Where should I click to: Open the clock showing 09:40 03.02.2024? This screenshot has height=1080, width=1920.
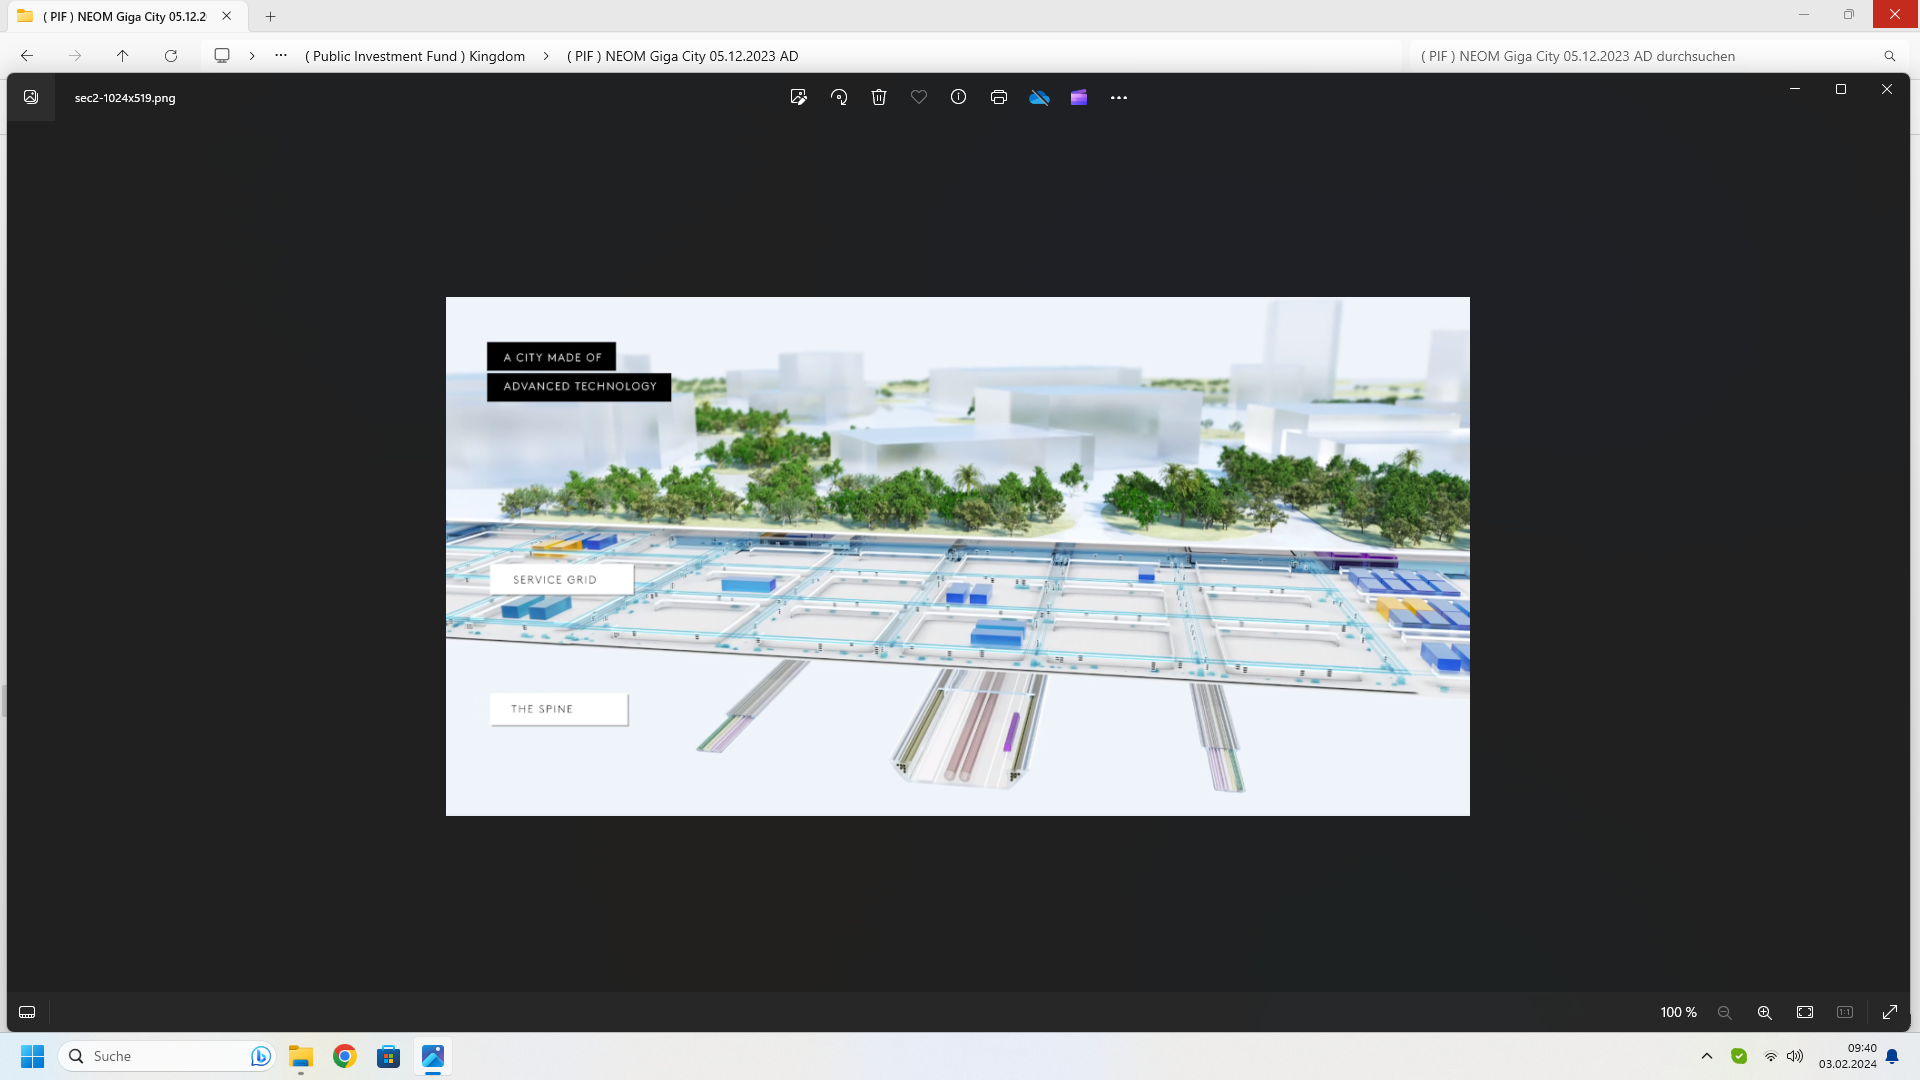(1847, 1056)
